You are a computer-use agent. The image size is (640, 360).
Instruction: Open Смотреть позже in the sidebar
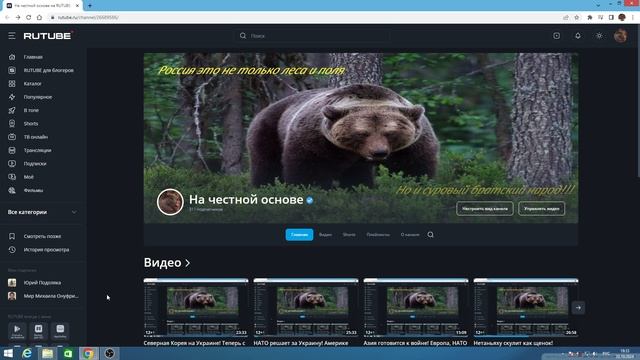tap(43, 236)
